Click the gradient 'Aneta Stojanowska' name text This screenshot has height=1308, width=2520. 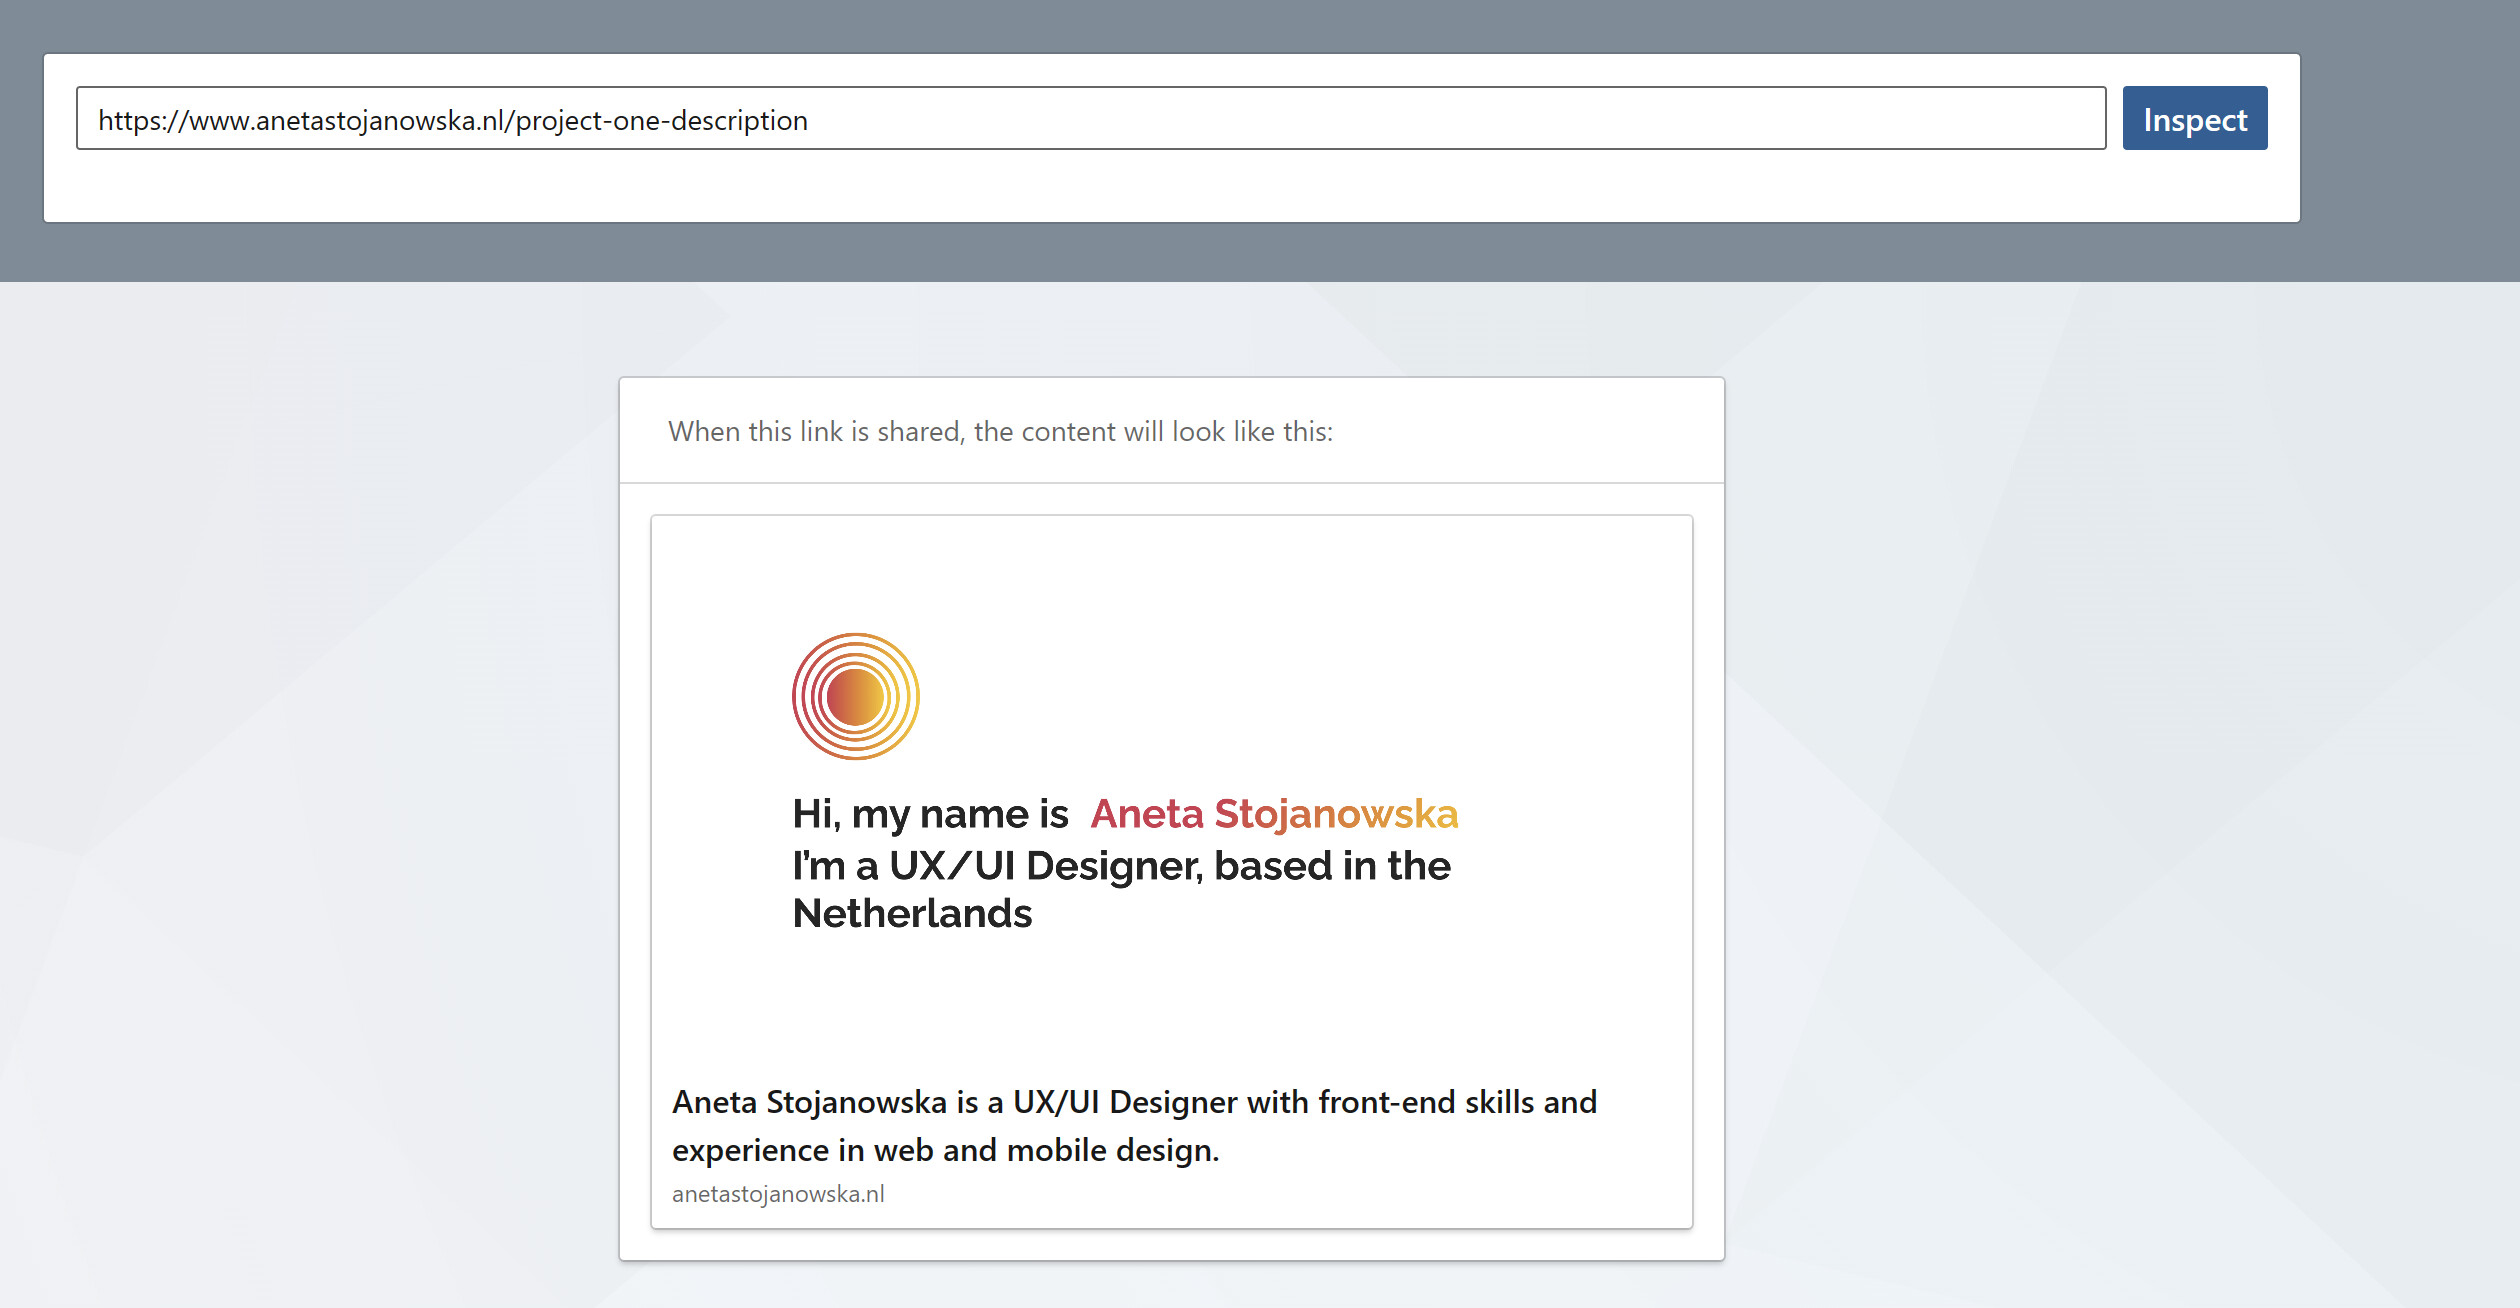[1274, 814]
